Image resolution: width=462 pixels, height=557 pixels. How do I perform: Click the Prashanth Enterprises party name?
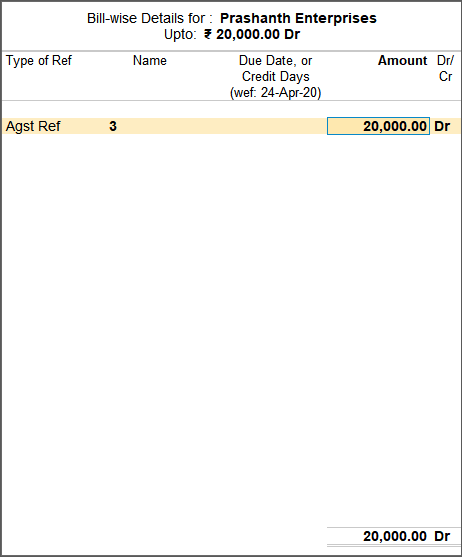pos(298,18)
